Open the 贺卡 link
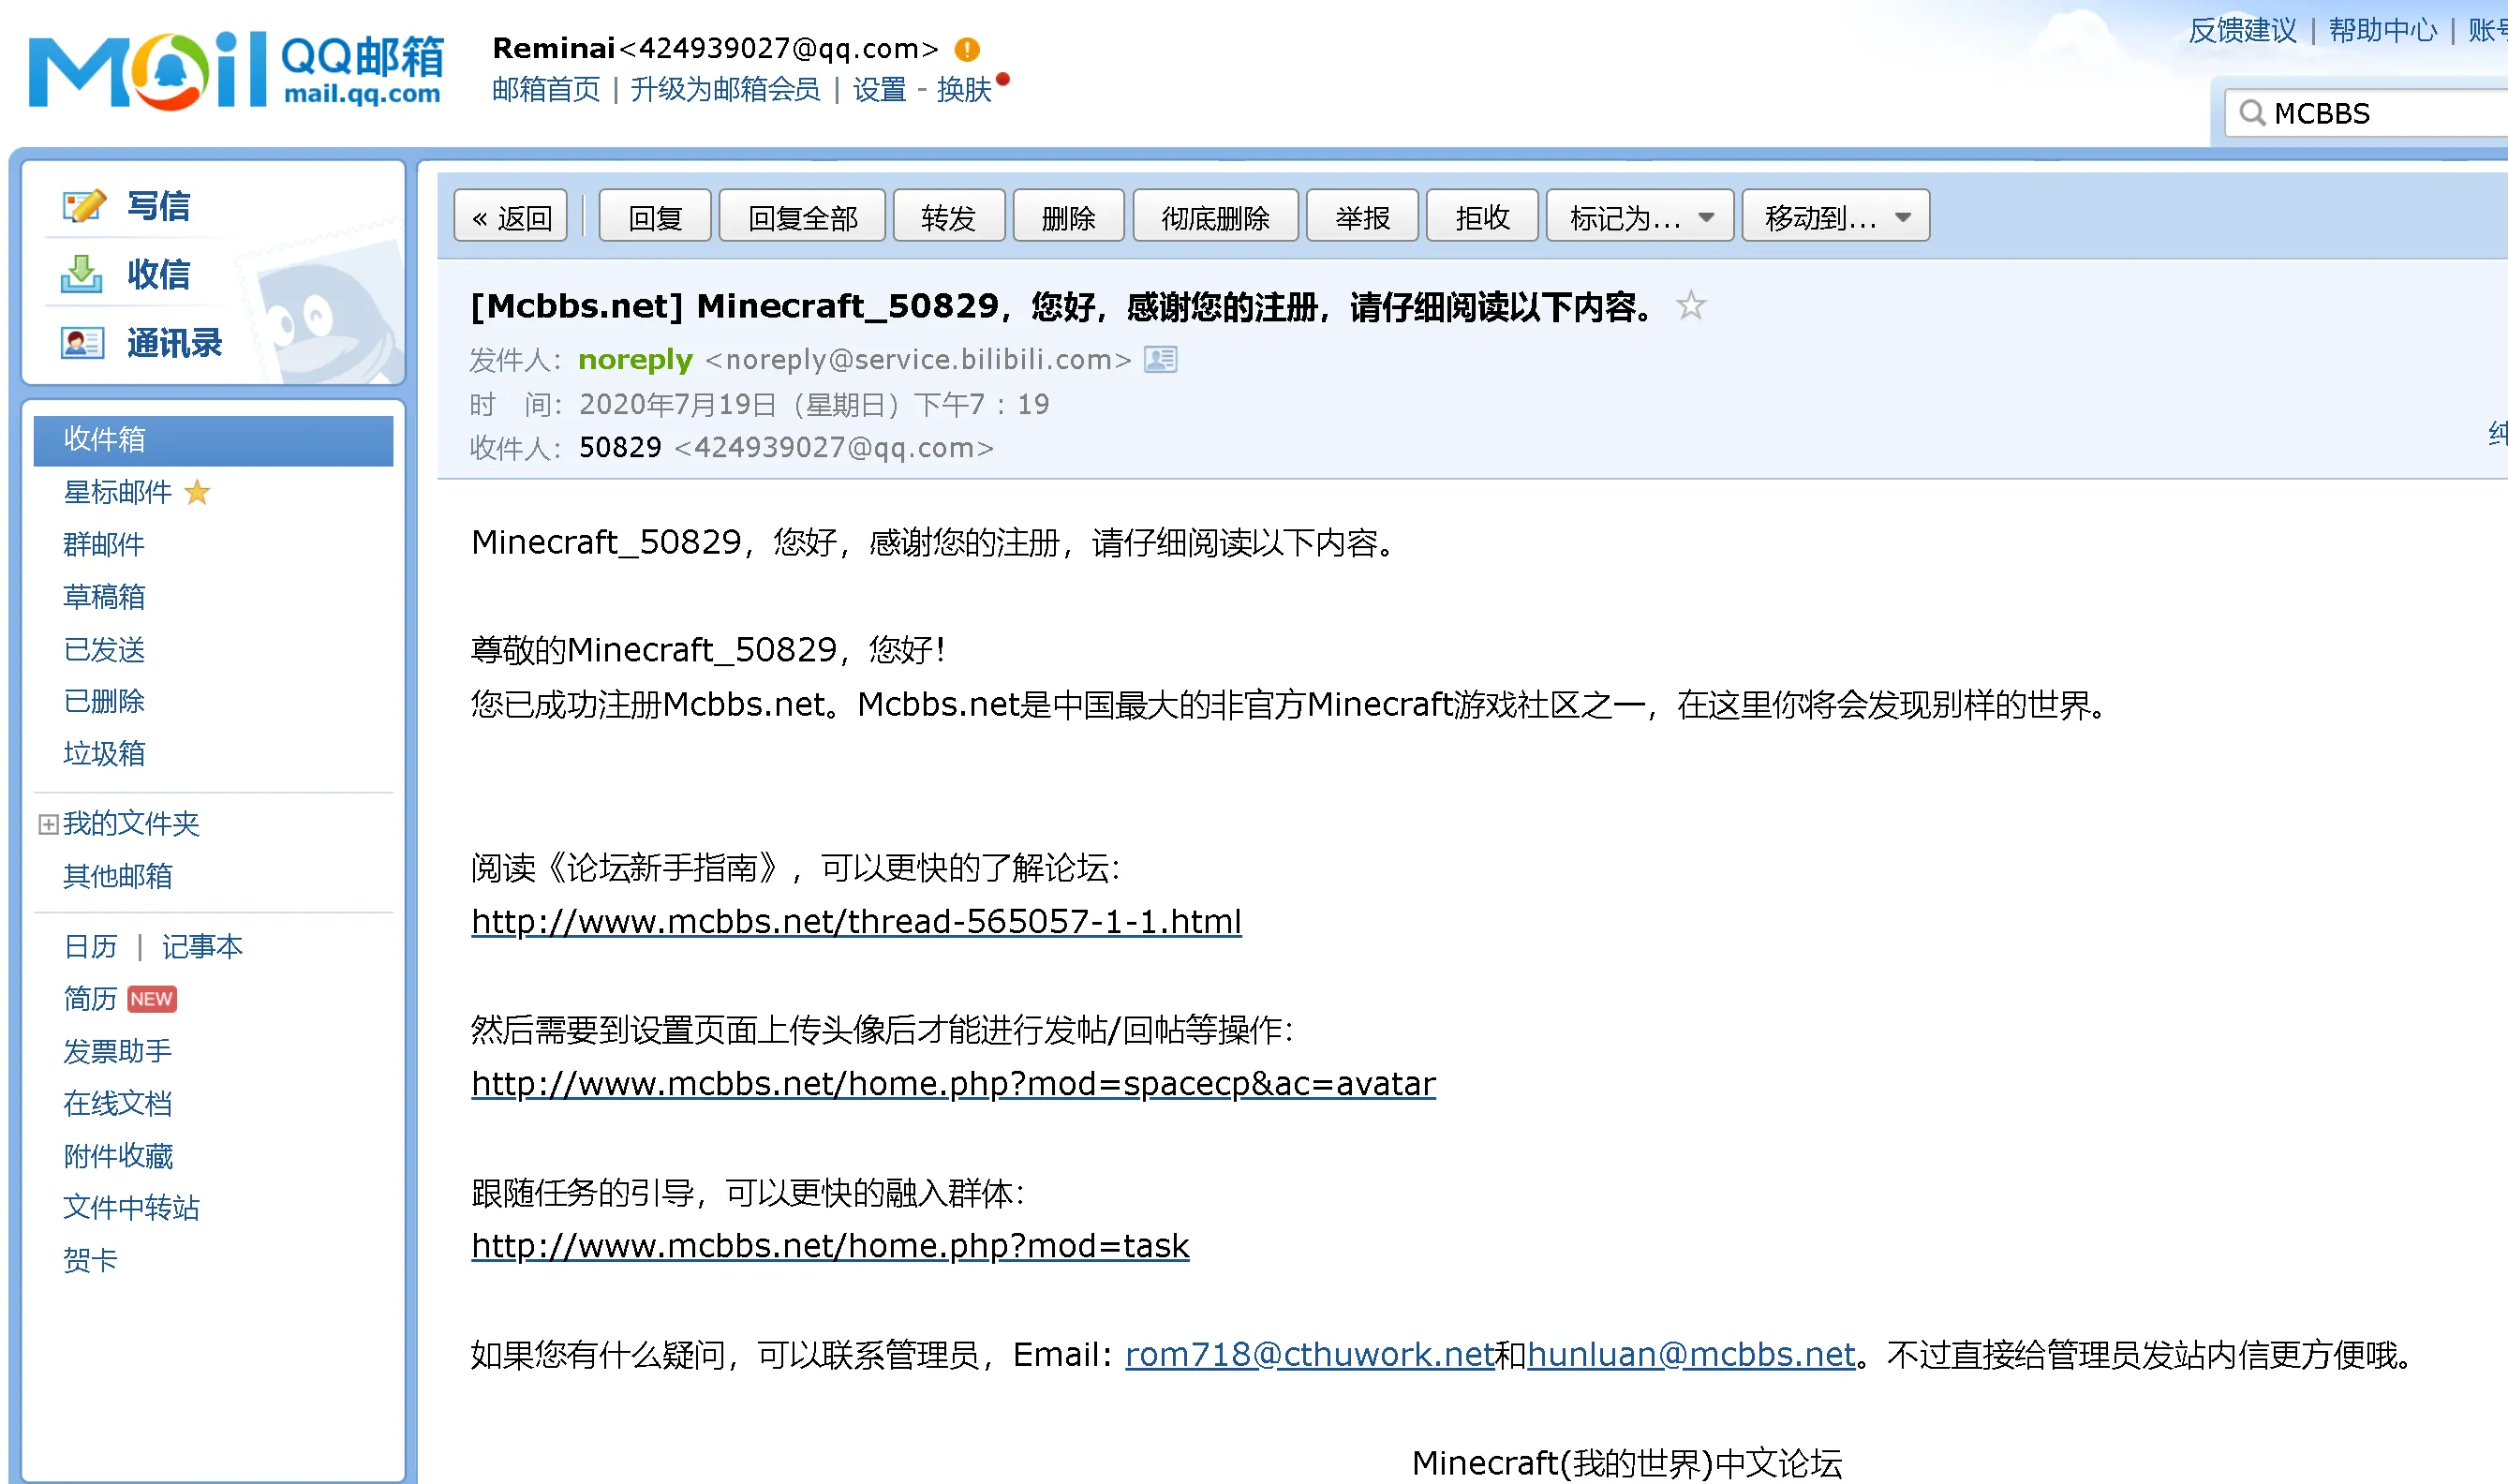The image size is (2508, 1484). click(90, 1260)
